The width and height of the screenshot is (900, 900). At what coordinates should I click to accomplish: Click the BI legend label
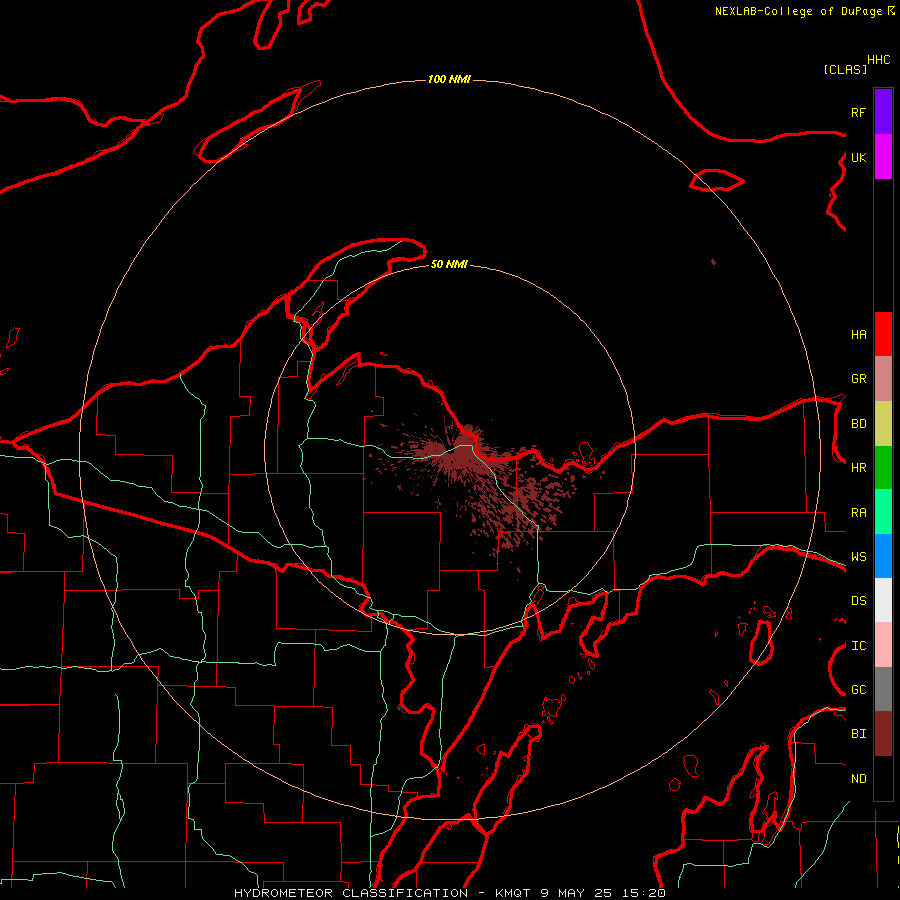coord(858,734)
